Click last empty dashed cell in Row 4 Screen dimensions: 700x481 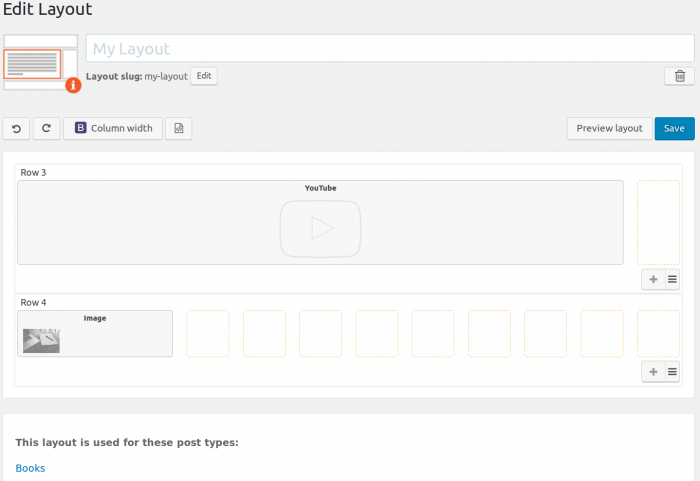click(x=658, y=334)
